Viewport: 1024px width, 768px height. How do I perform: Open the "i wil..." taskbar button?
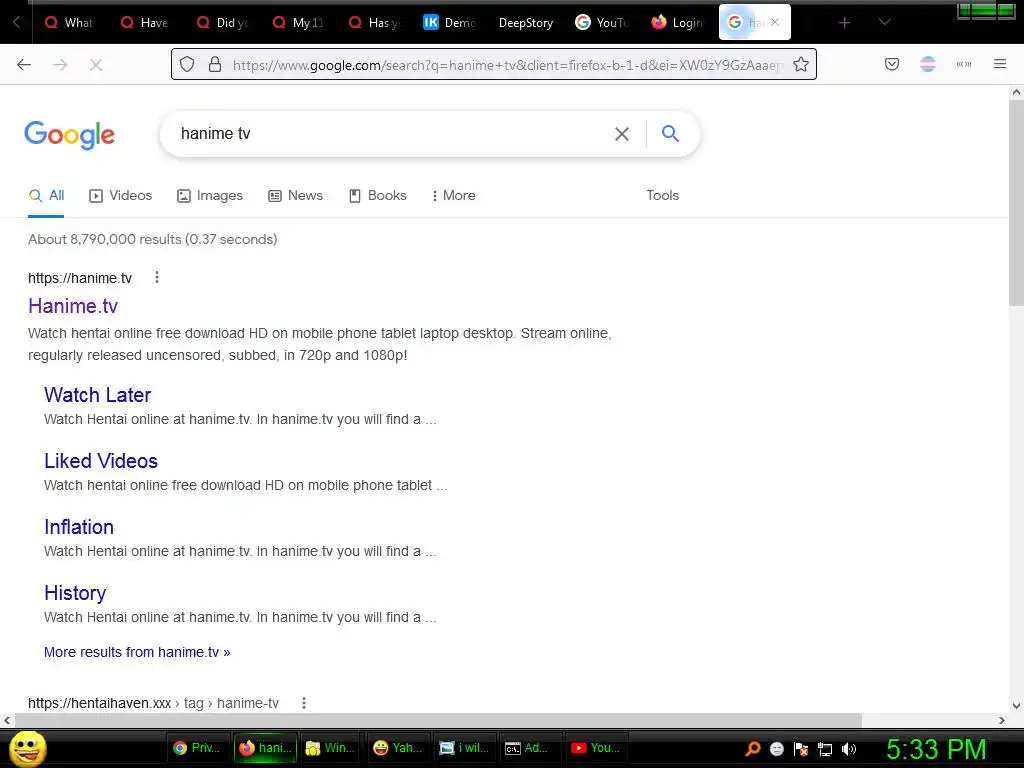[x=464, y=748]
